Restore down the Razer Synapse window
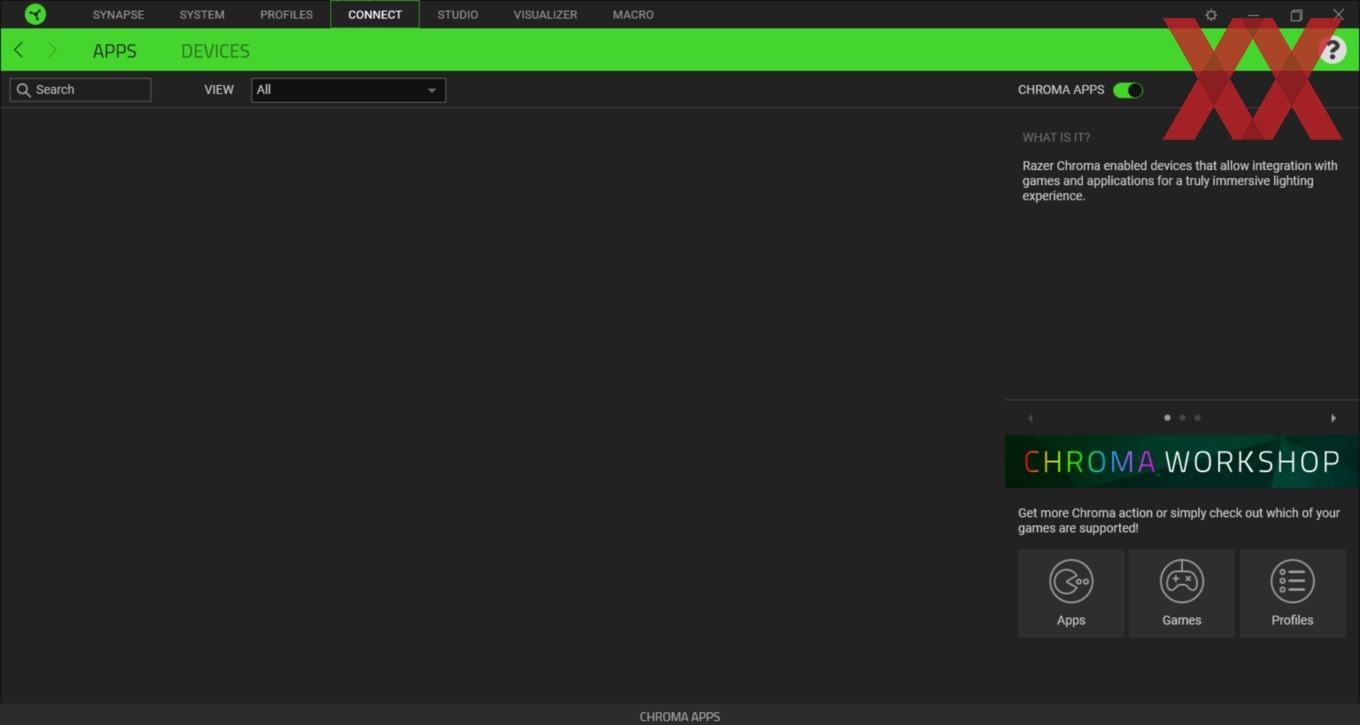Image resolution: width=1360 pixels, height=725 pixels. (1296, 15)
